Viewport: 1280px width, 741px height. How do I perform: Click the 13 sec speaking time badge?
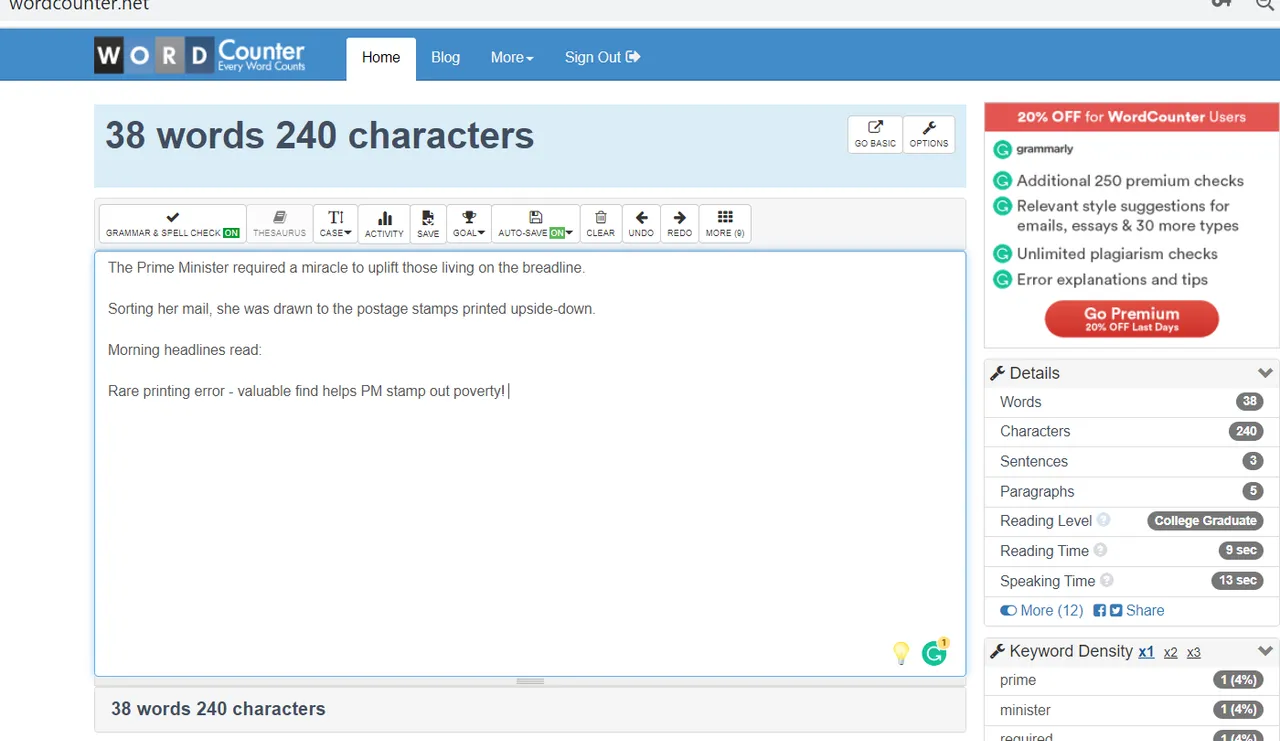coord(1237,581)
